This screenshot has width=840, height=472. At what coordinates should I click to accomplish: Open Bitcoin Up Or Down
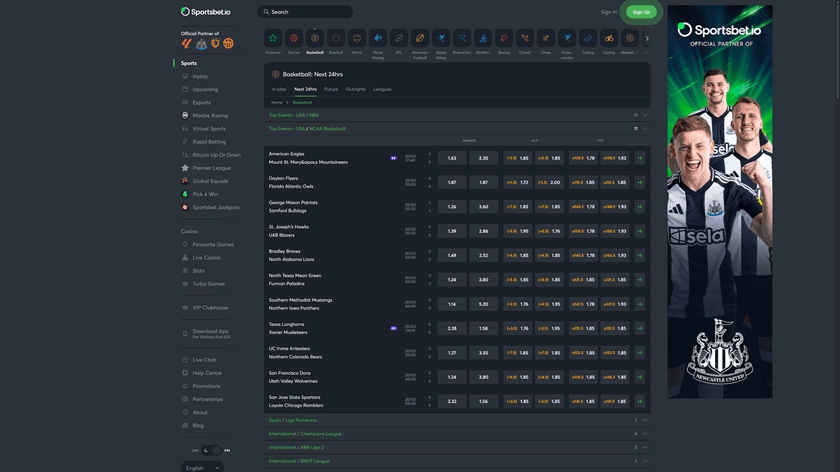coord(216,155)
